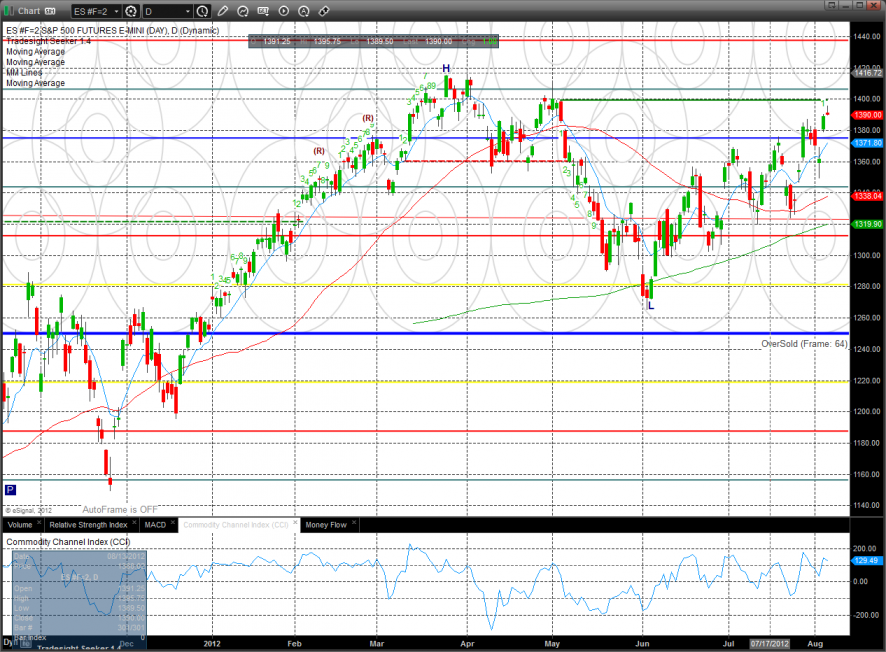The height and width of the screenshot is (652, 886).
Task: Click the pop-out window button
Action: [831, 5]
